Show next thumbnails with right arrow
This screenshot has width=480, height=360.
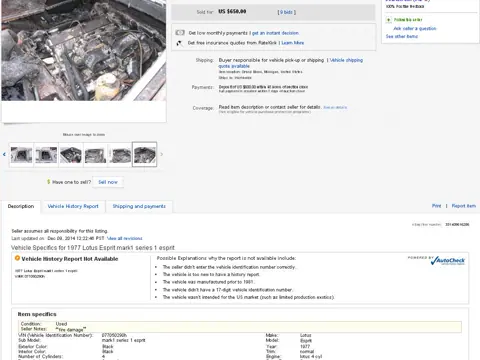tap(162, 154)
